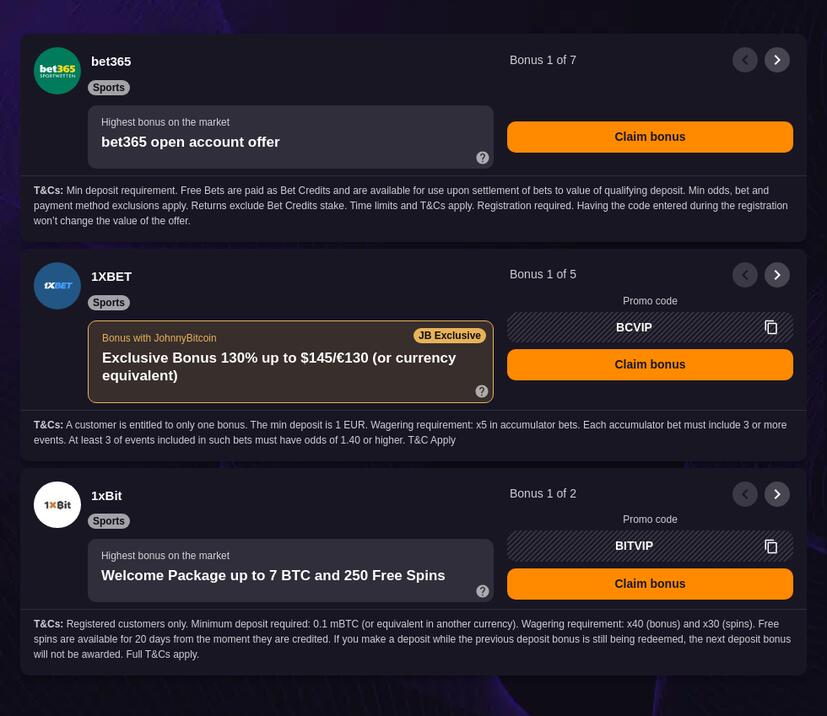Image resolution: width=827 pixels, height=716 pixels.
Task: Copy the BITVIP promo code
Action: [770, 546]
